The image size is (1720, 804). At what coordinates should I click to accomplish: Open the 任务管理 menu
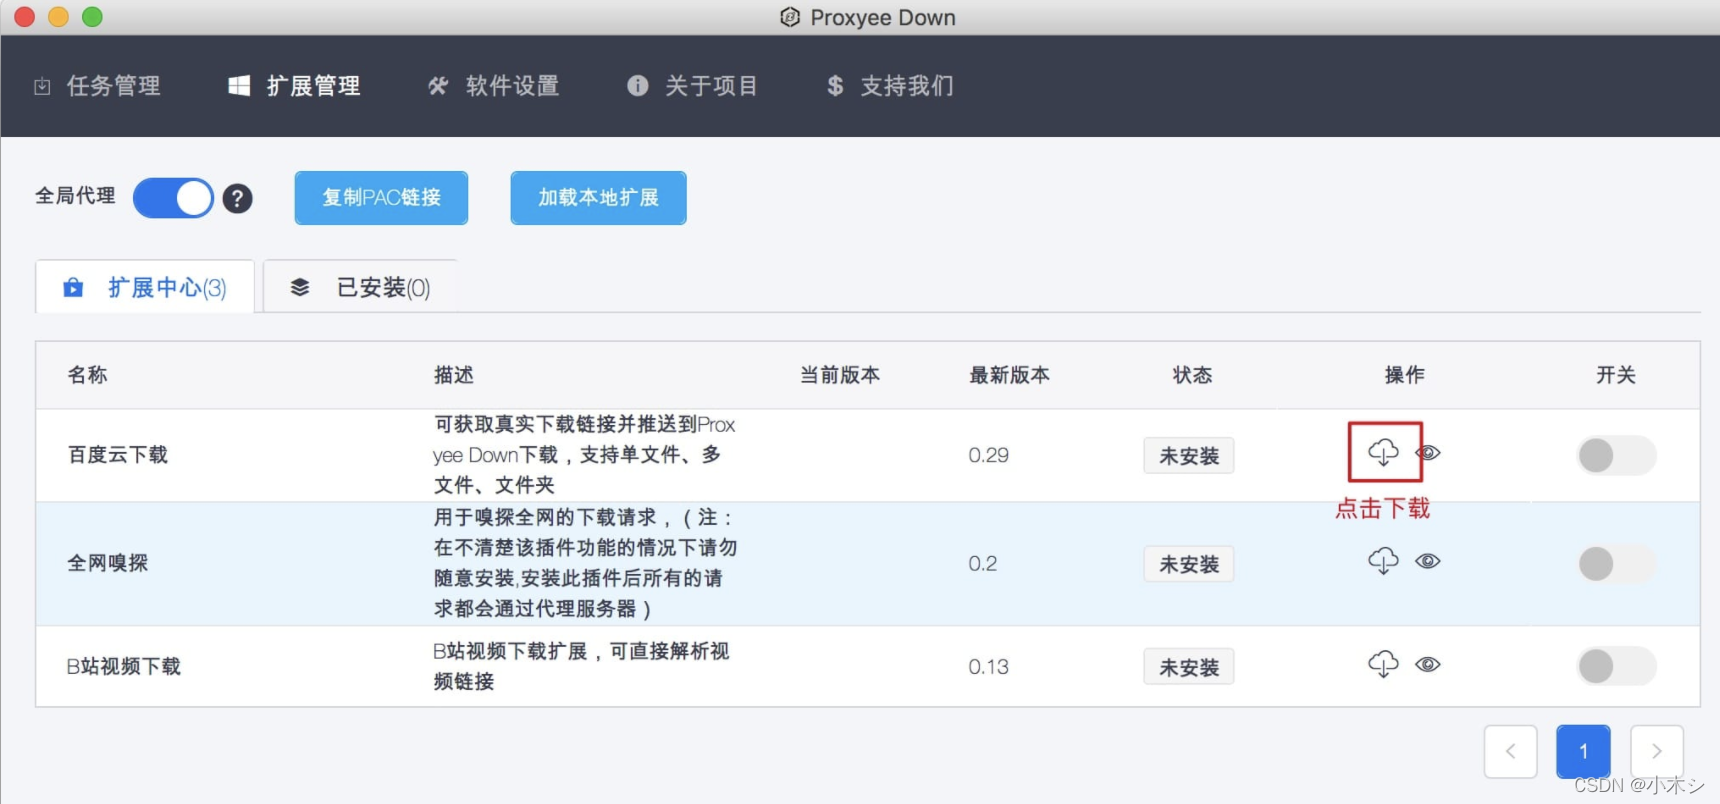coord(98,86)
